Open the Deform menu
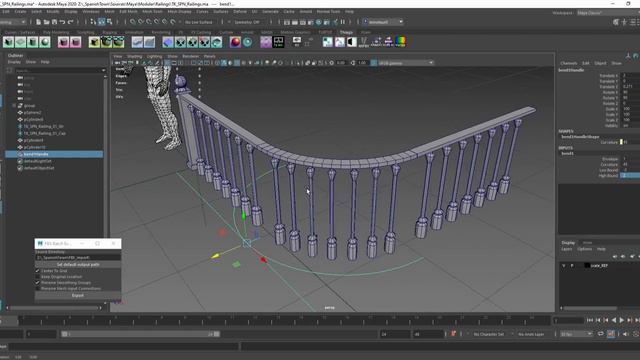 pyautogui.click(x=240, y=12)
